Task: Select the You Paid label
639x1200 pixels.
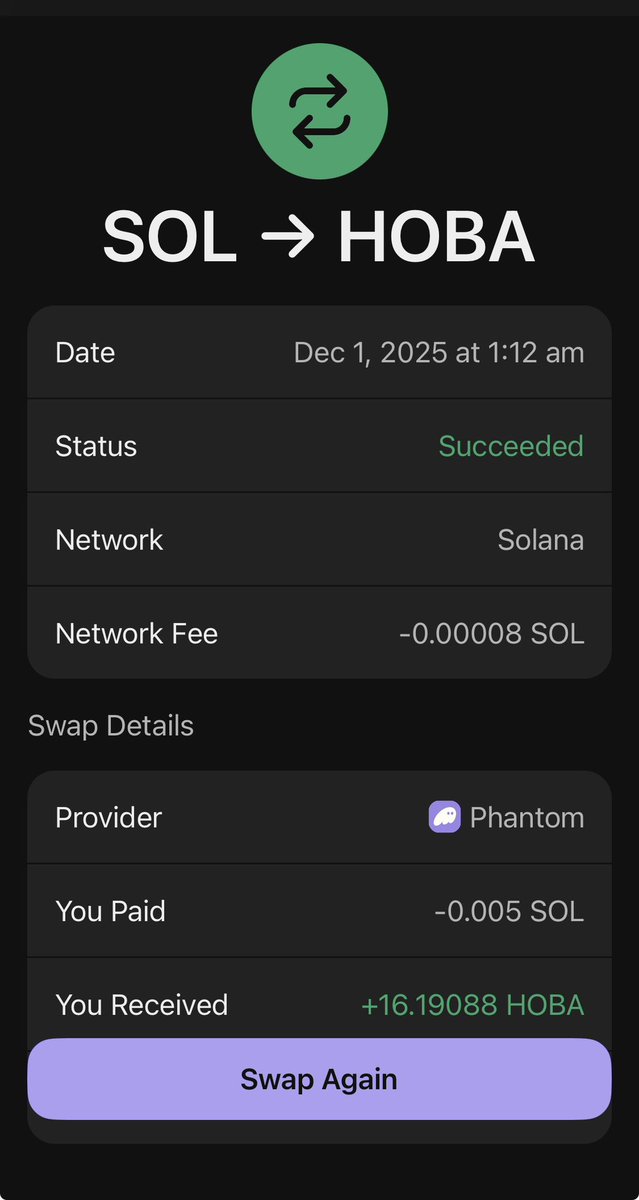Action: click(x=110, y=911)
